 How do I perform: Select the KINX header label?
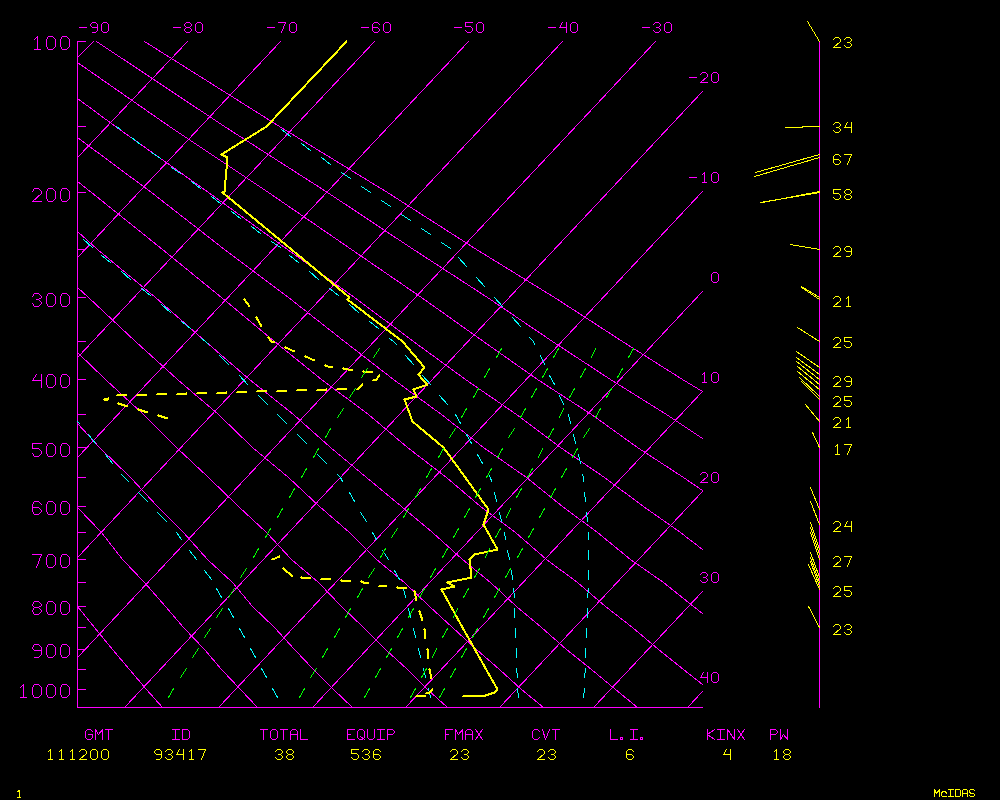725,735
